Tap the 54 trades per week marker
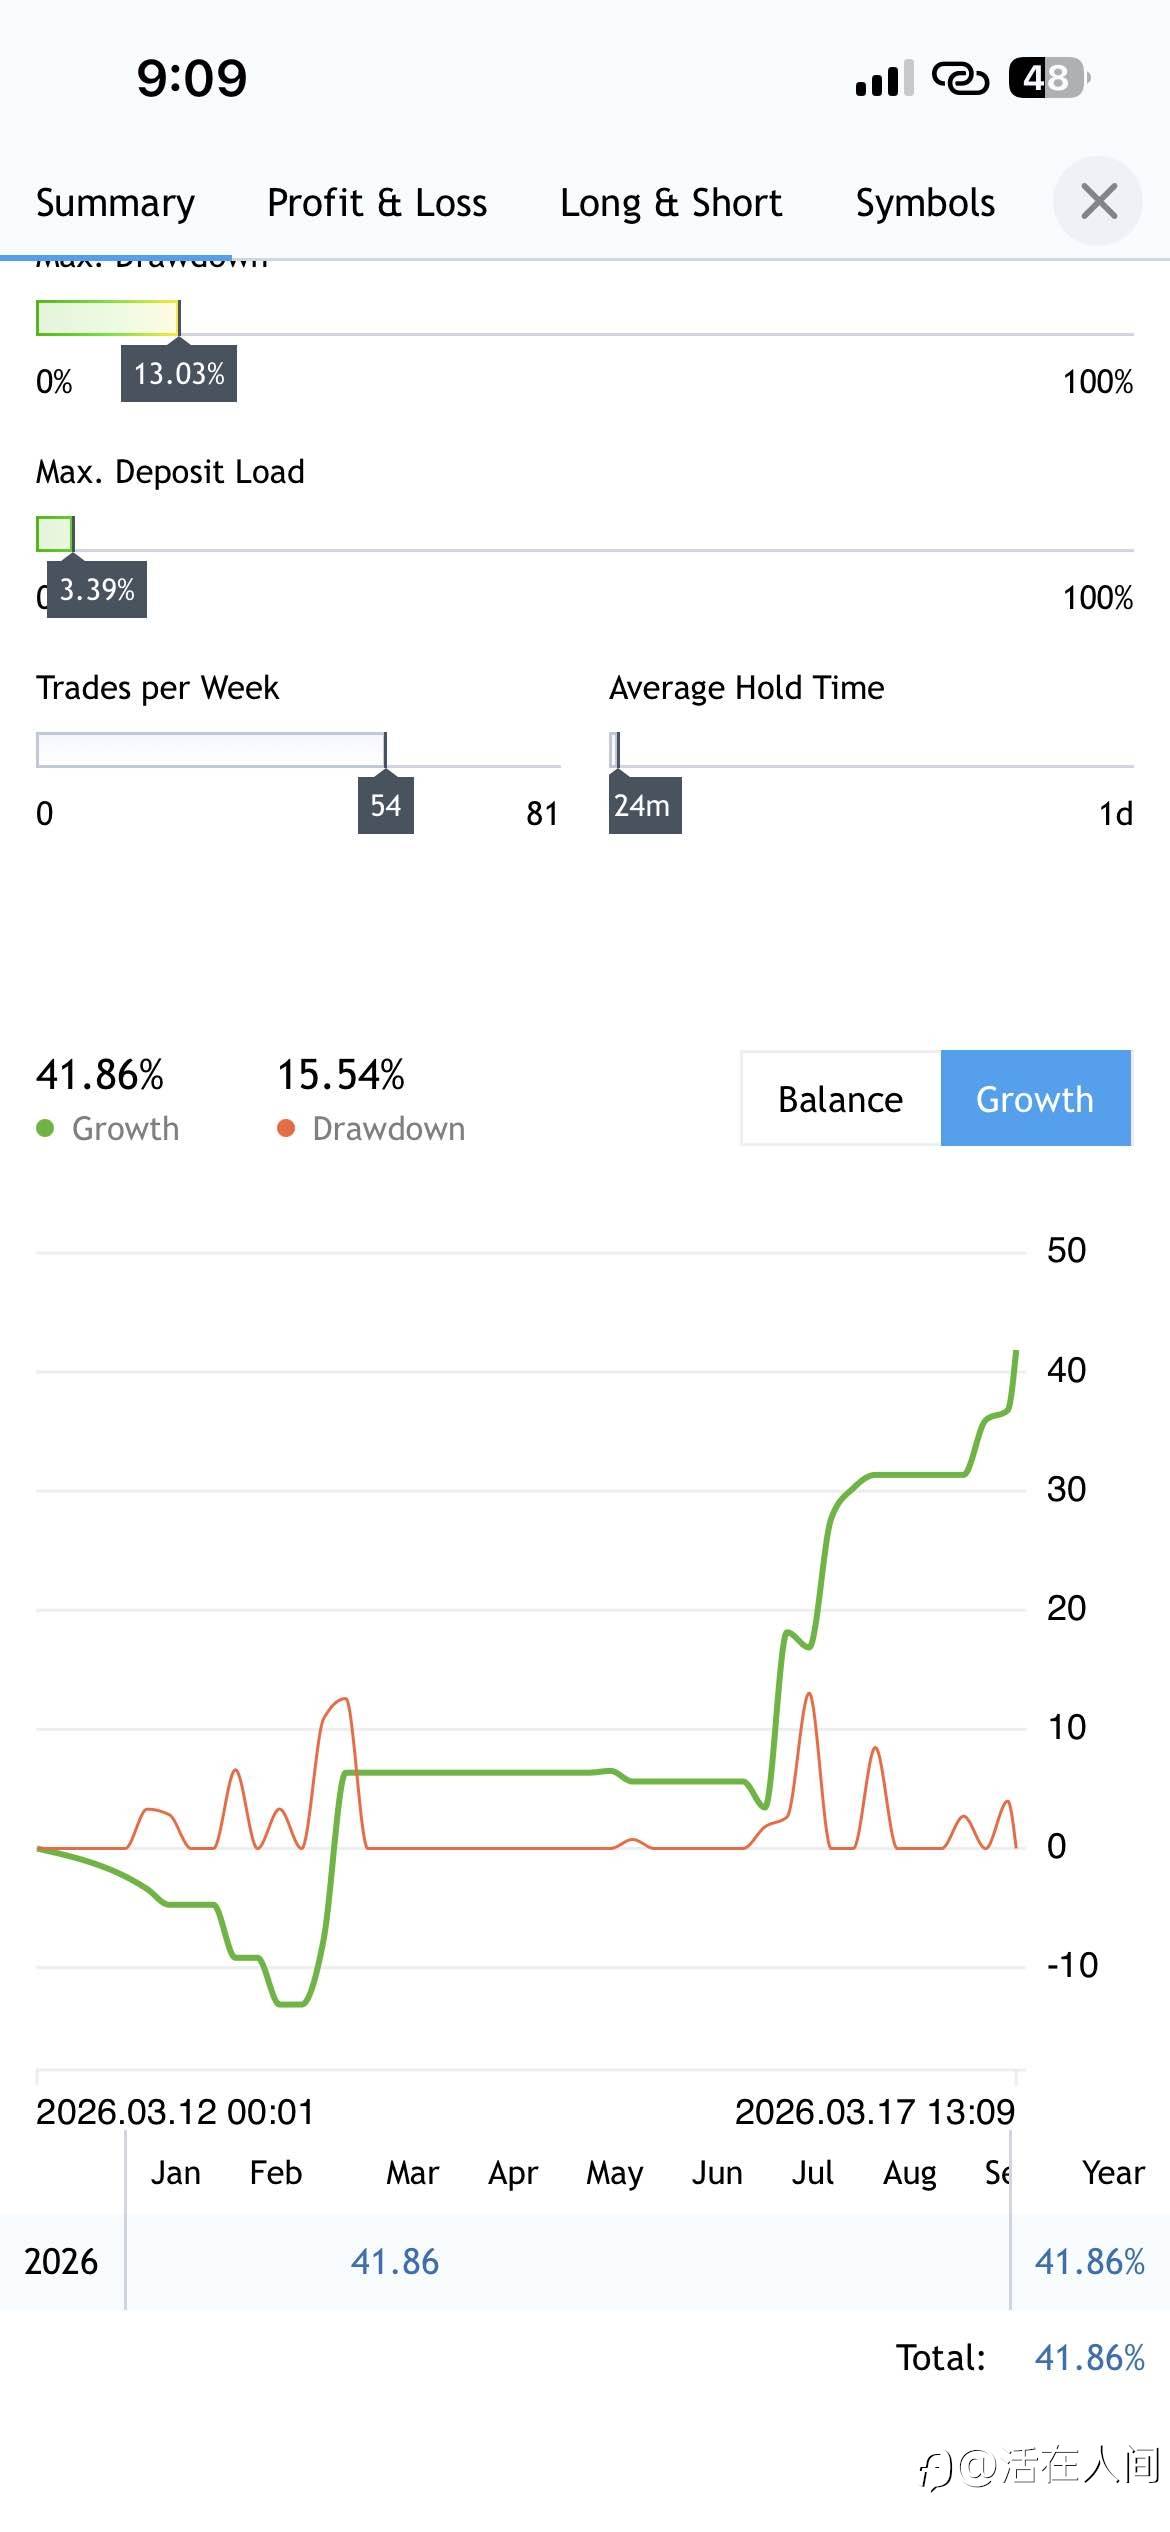Screen dimensions: 1170x2532 [x=386, y=806]
